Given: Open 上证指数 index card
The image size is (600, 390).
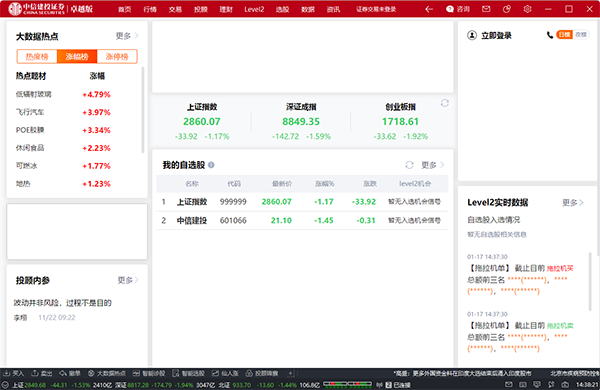Looking at the screenshot, I should 202,121.
